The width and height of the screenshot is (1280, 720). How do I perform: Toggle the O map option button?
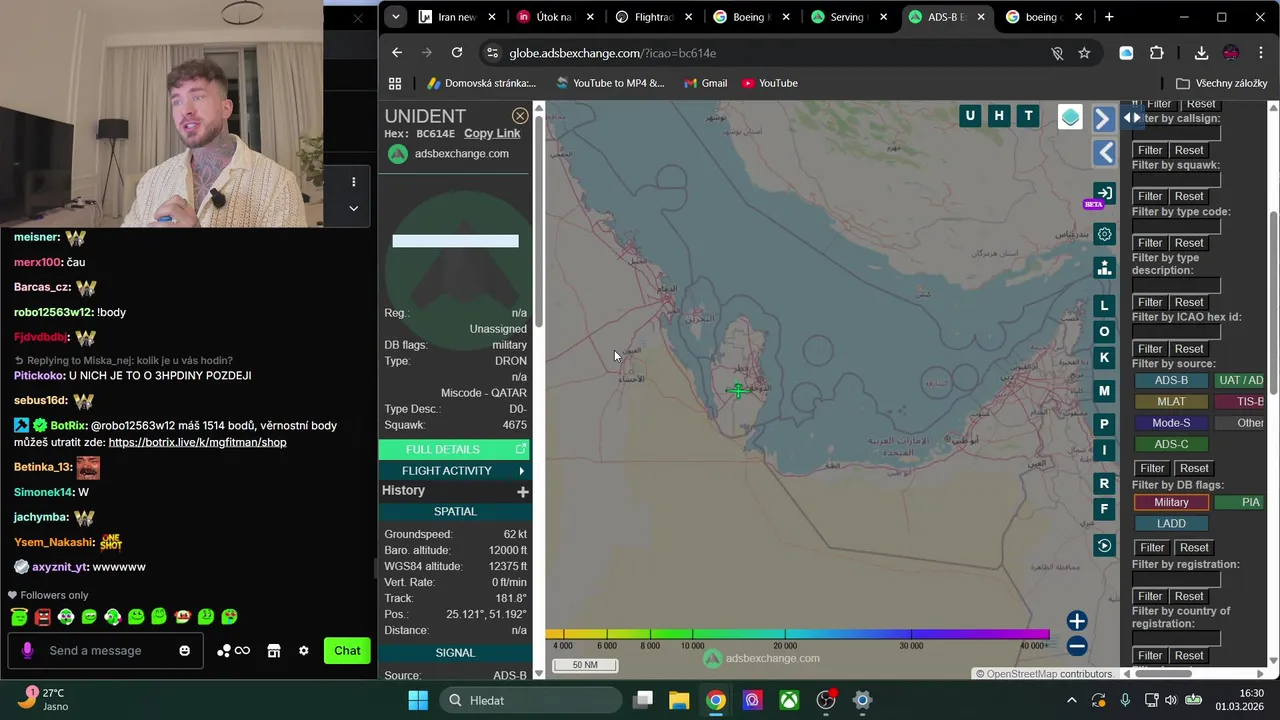pos(1104,332)
